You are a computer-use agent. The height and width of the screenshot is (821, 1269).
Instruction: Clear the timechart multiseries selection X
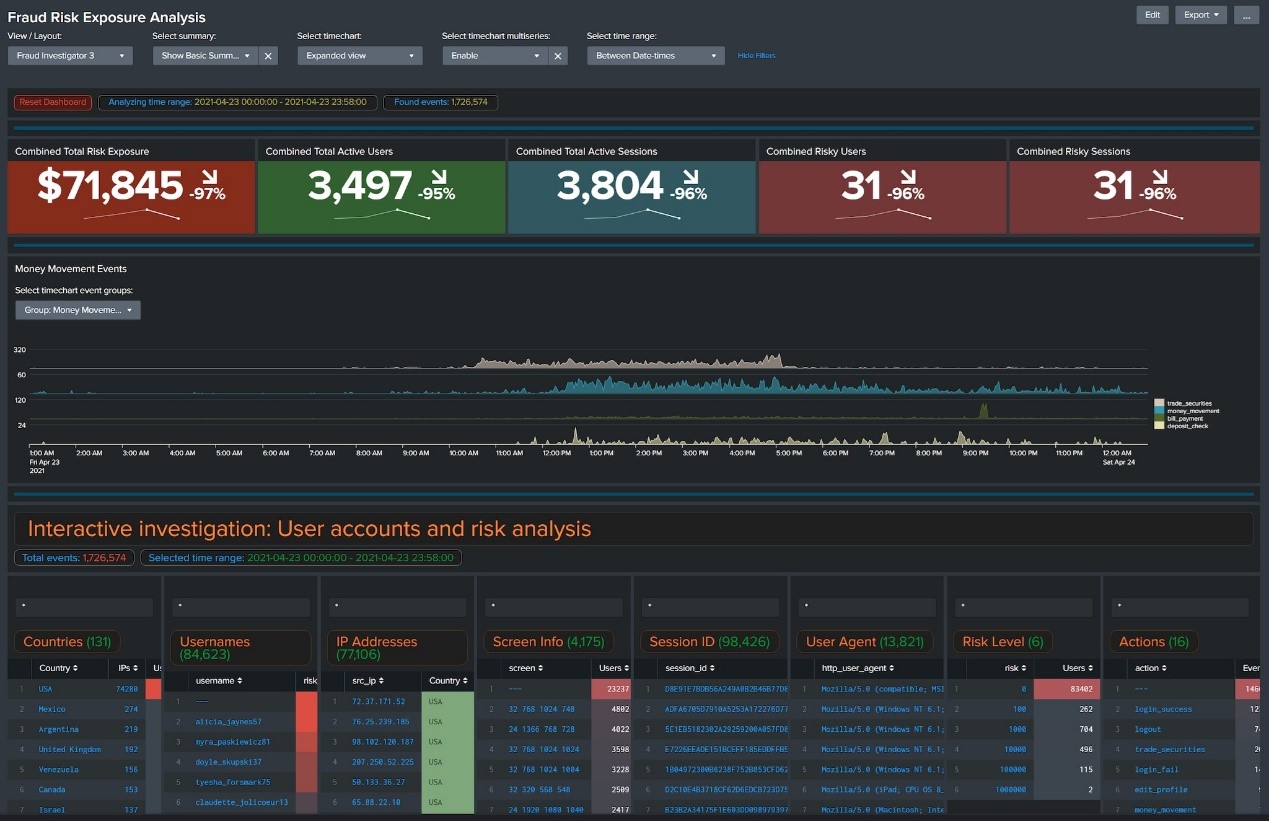pos(558,56)
